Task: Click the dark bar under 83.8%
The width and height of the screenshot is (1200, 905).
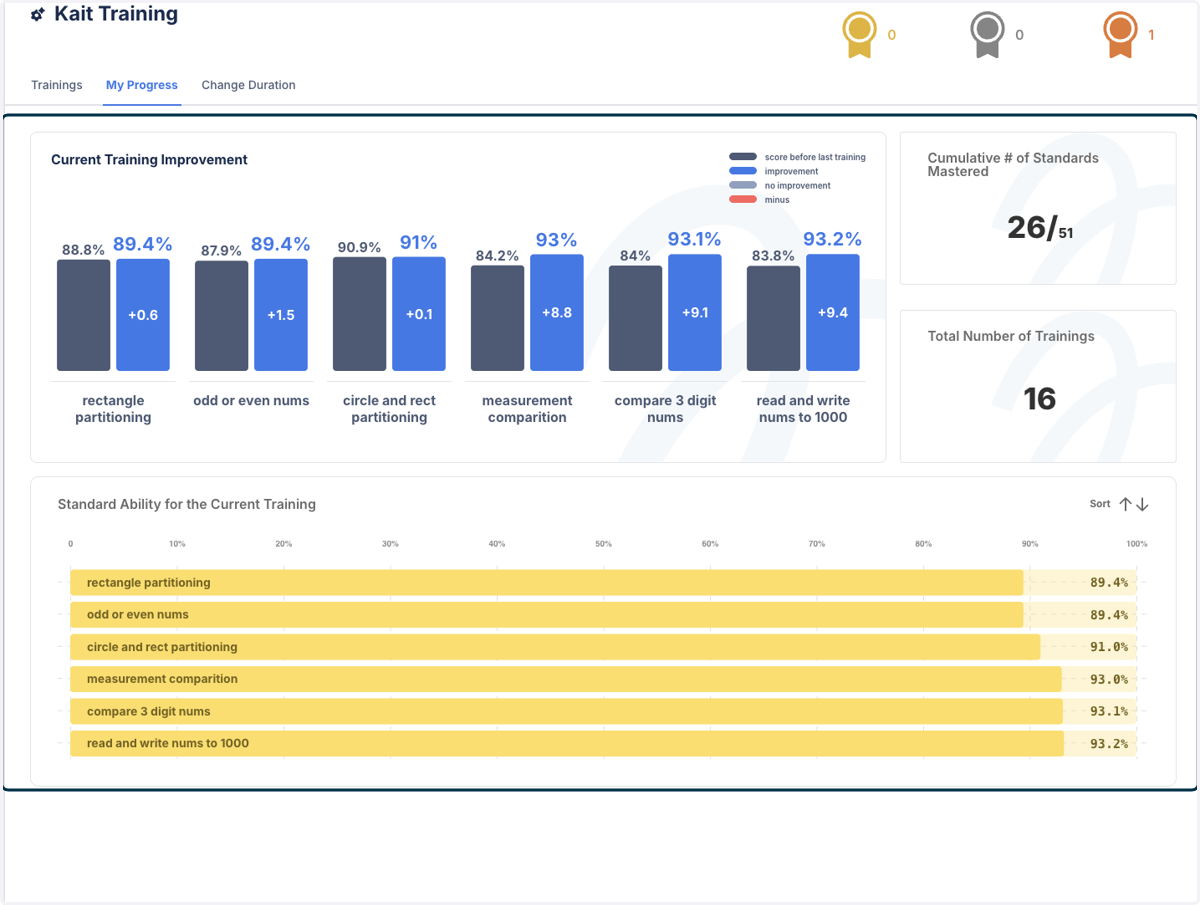Action: point(774,319)
